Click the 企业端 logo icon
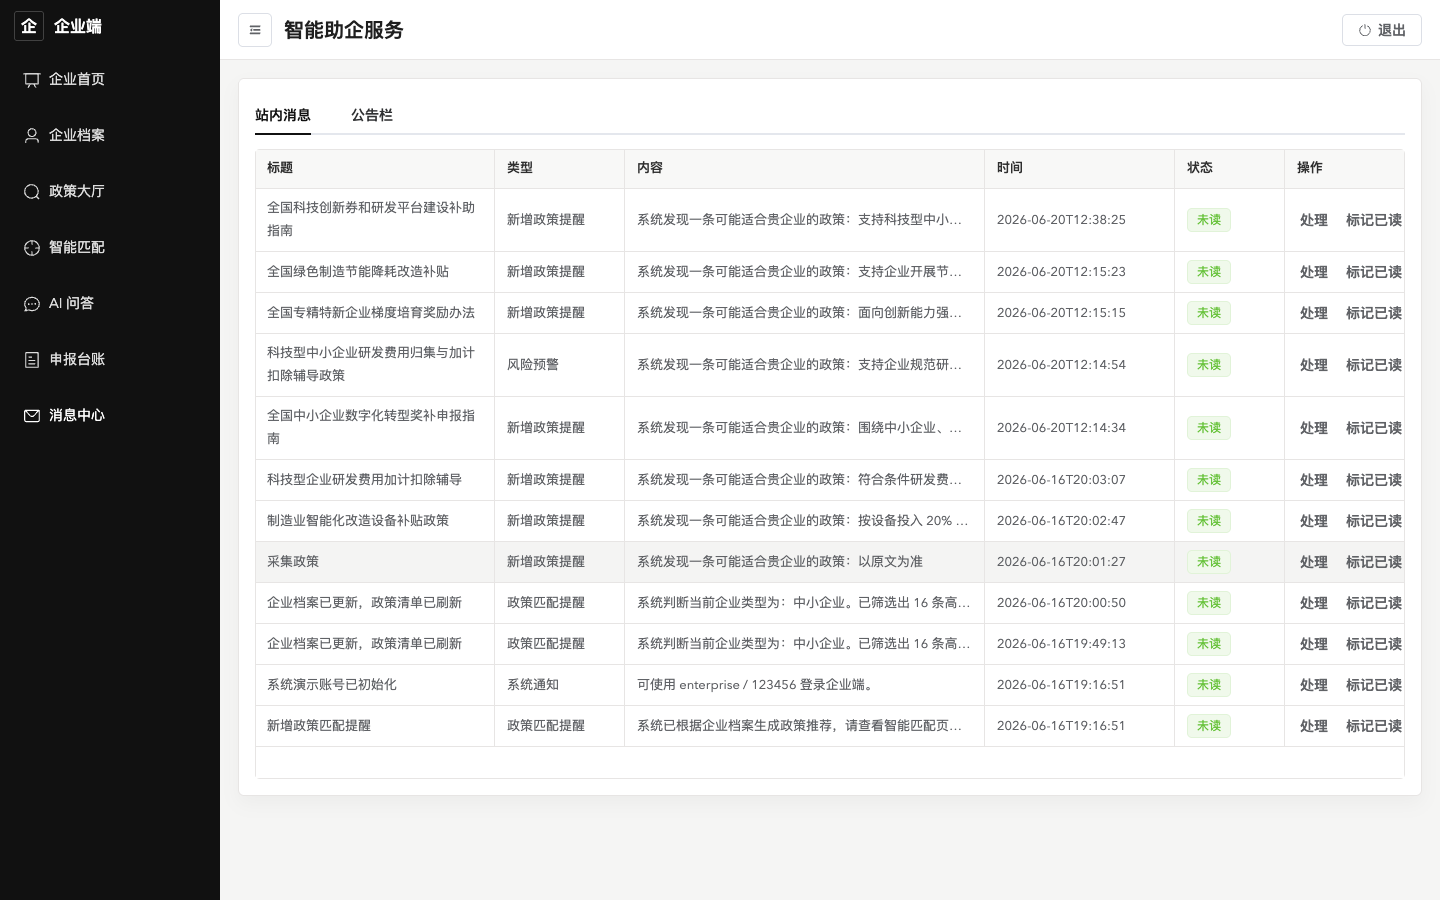The image size is (1440, 900). 29,26
